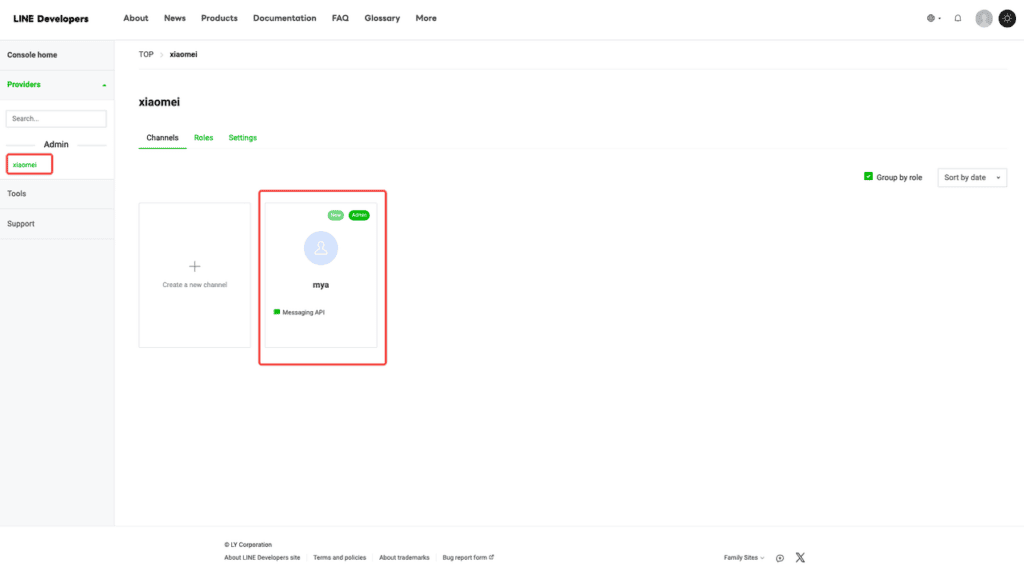
Task: Click the xiaomei breadcrumb
Action: point(184,54)
